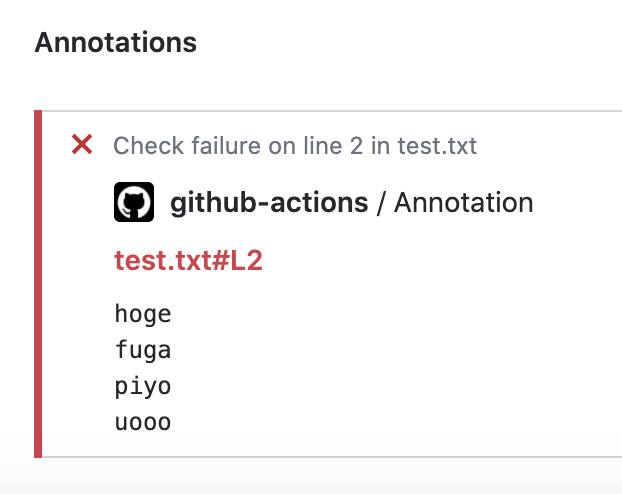This screenshot has height=494, width=622.
Task: Select the hoge message line
Action: pos(143,314)
